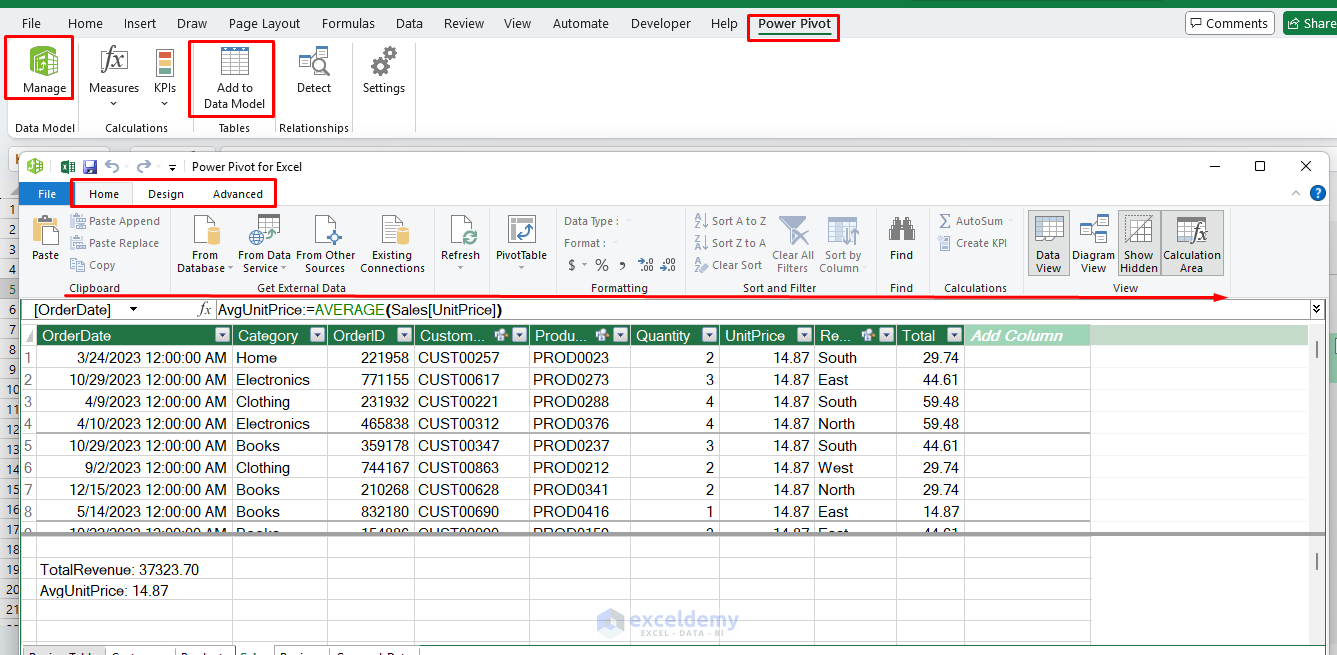Select the Power Pivot ribbon tab in Excel
This screenshot has width=1337, height=655.
coord(794,23)
